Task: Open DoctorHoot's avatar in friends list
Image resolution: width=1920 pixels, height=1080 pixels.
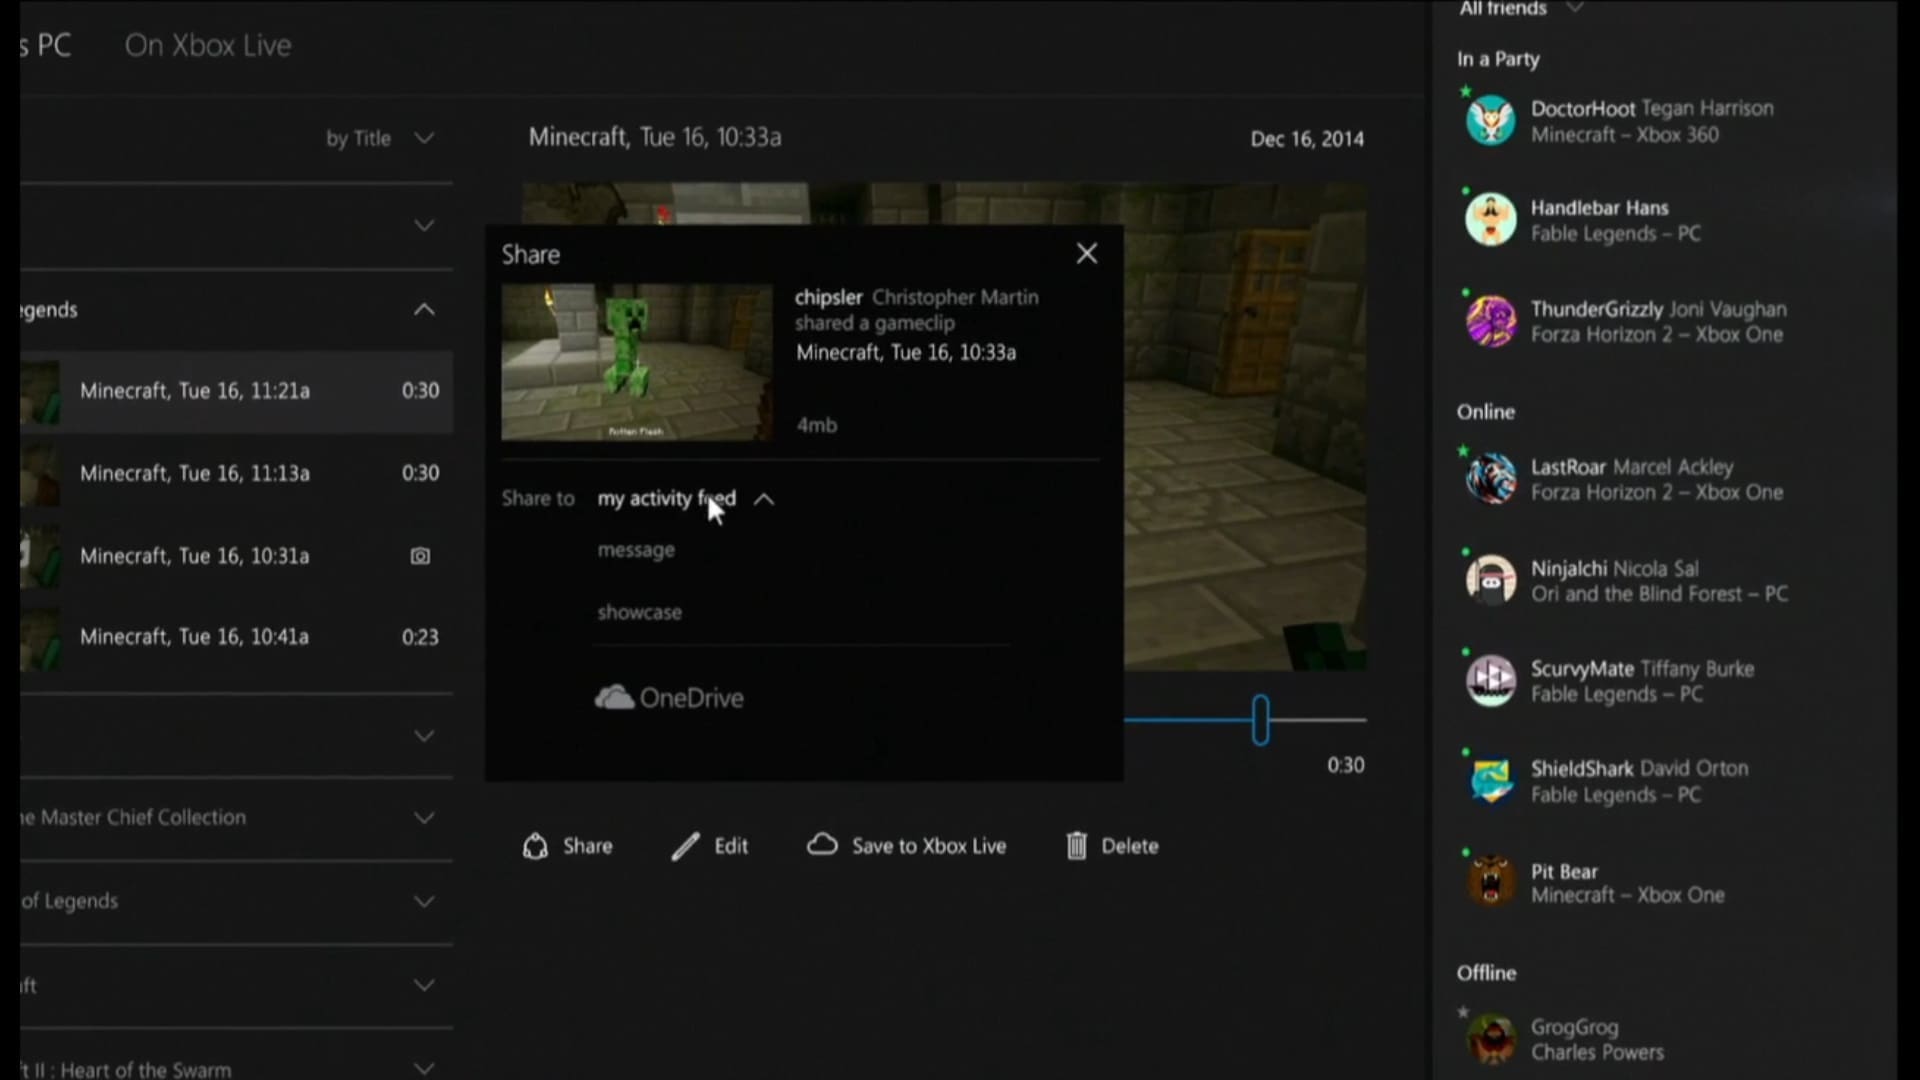Action: coord(1490,121)
